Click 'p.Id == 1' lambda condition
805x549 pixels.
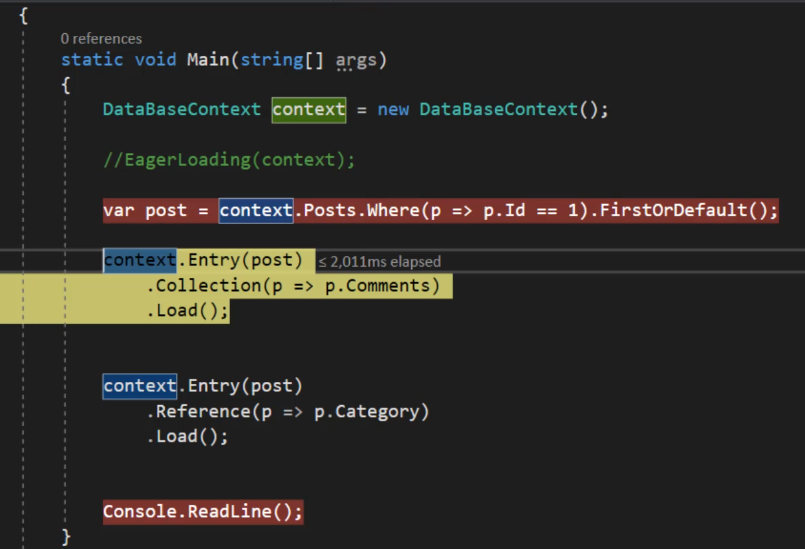coord(531,210)
